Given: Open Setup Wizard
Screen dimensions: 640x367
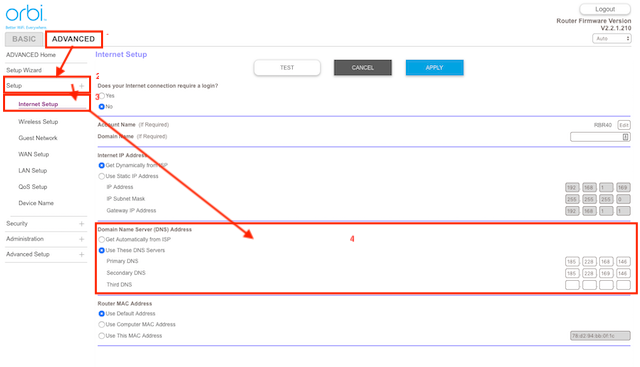Looking at the screenshot, I should pyautogui.click(x=24, y=70).
